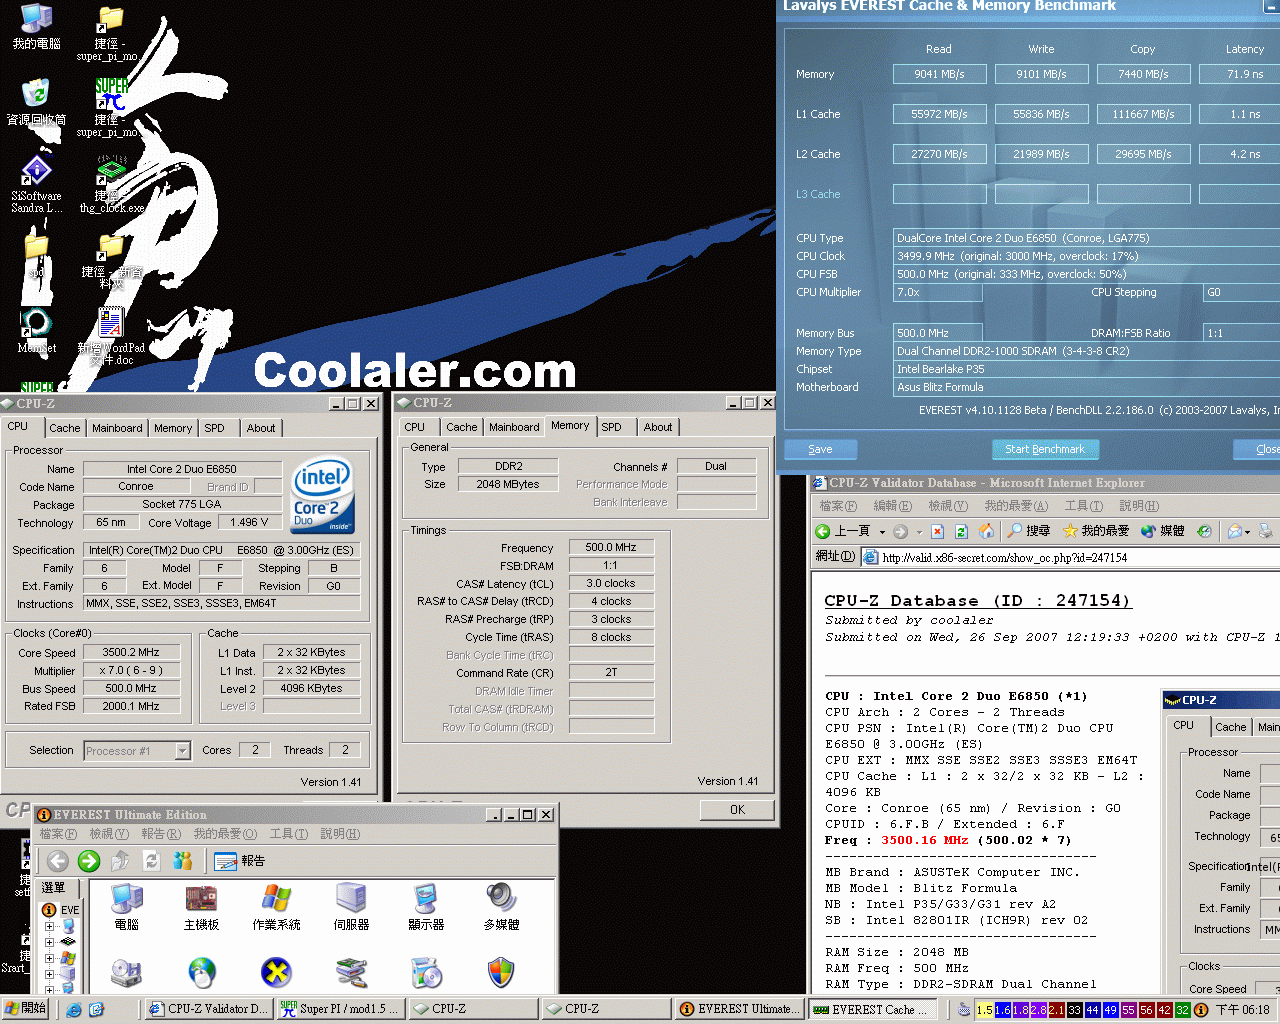Click the Brand ID button in CPU-Z
Screen dimensions: 1280x1024
pos(228,487)
